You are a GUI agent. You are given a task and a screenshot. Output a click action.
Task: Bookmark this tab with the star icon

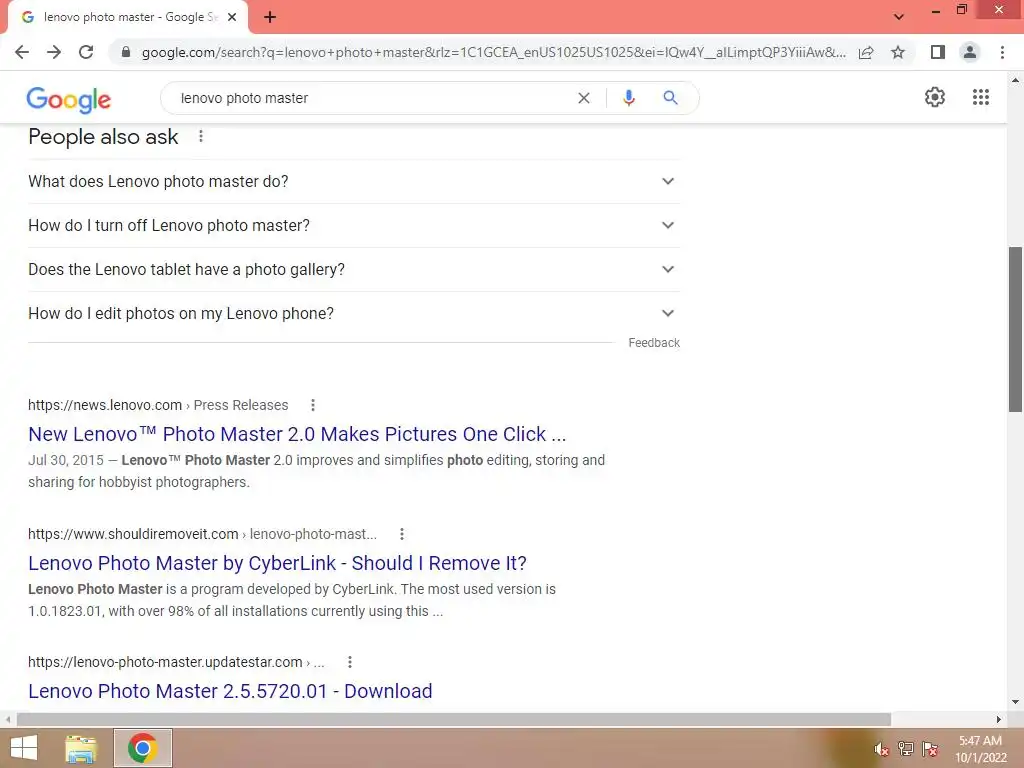click(898, 52)
